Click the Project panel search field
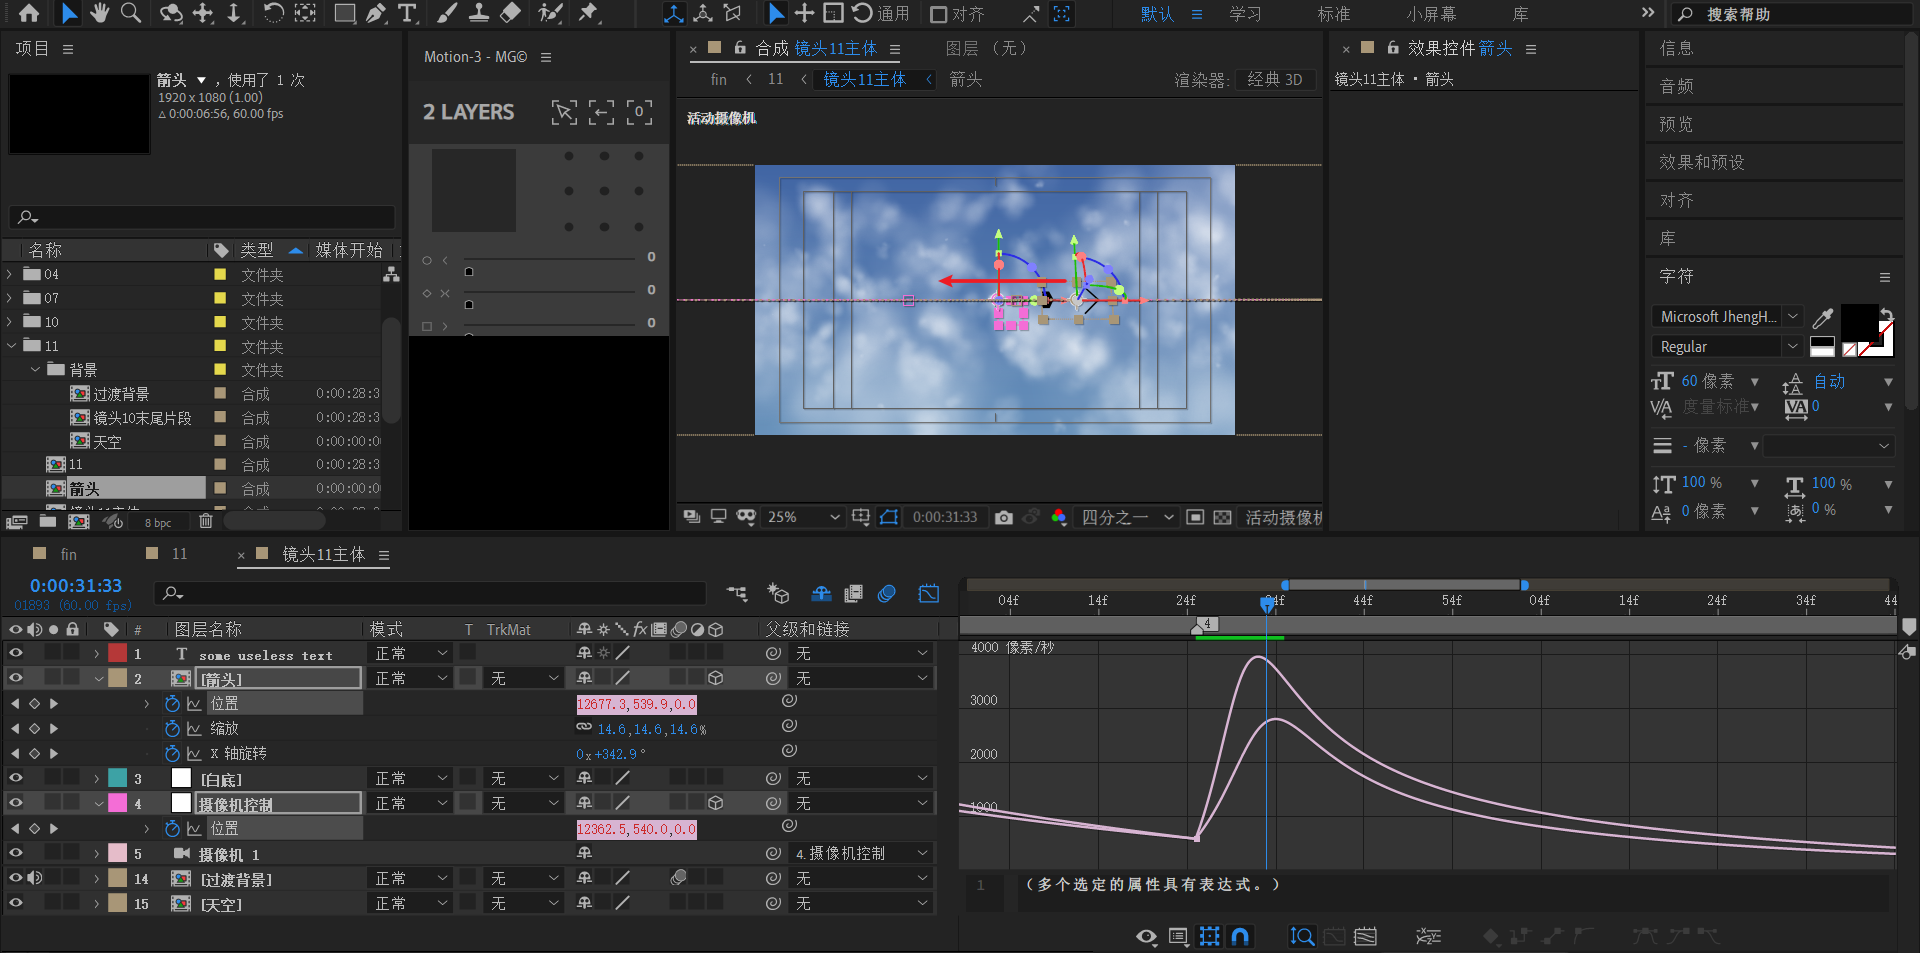1920x953 pixels. click(202, 217)
